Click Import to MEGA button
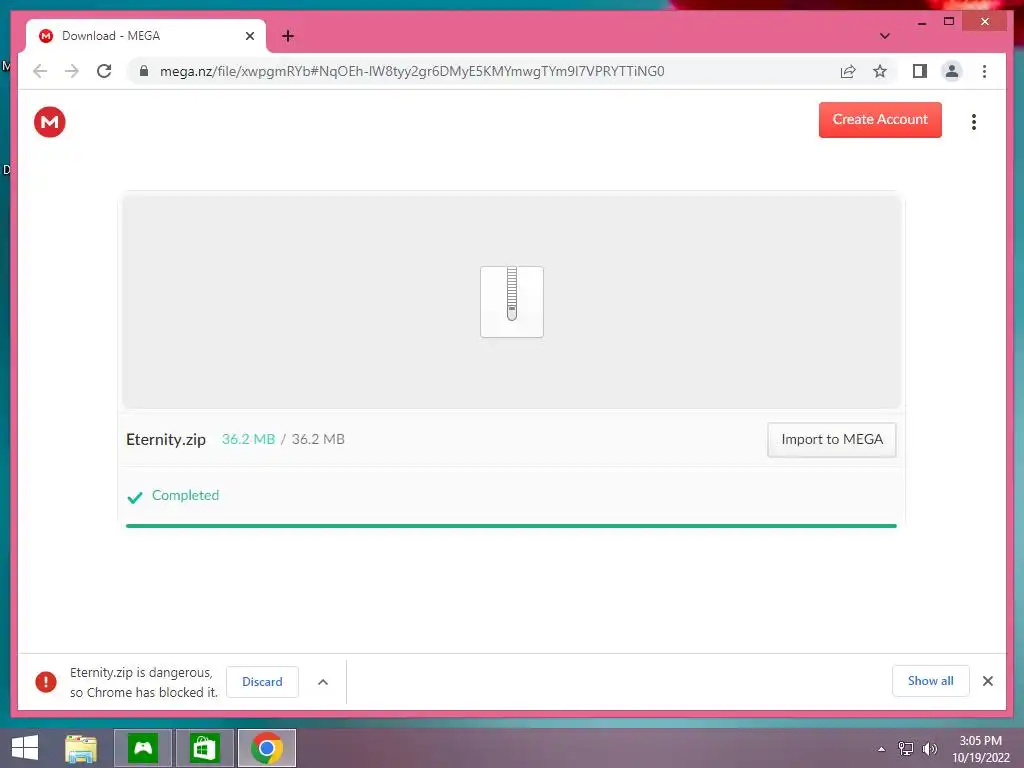This screenshot has width=1024, height=768. coord(831,440)
